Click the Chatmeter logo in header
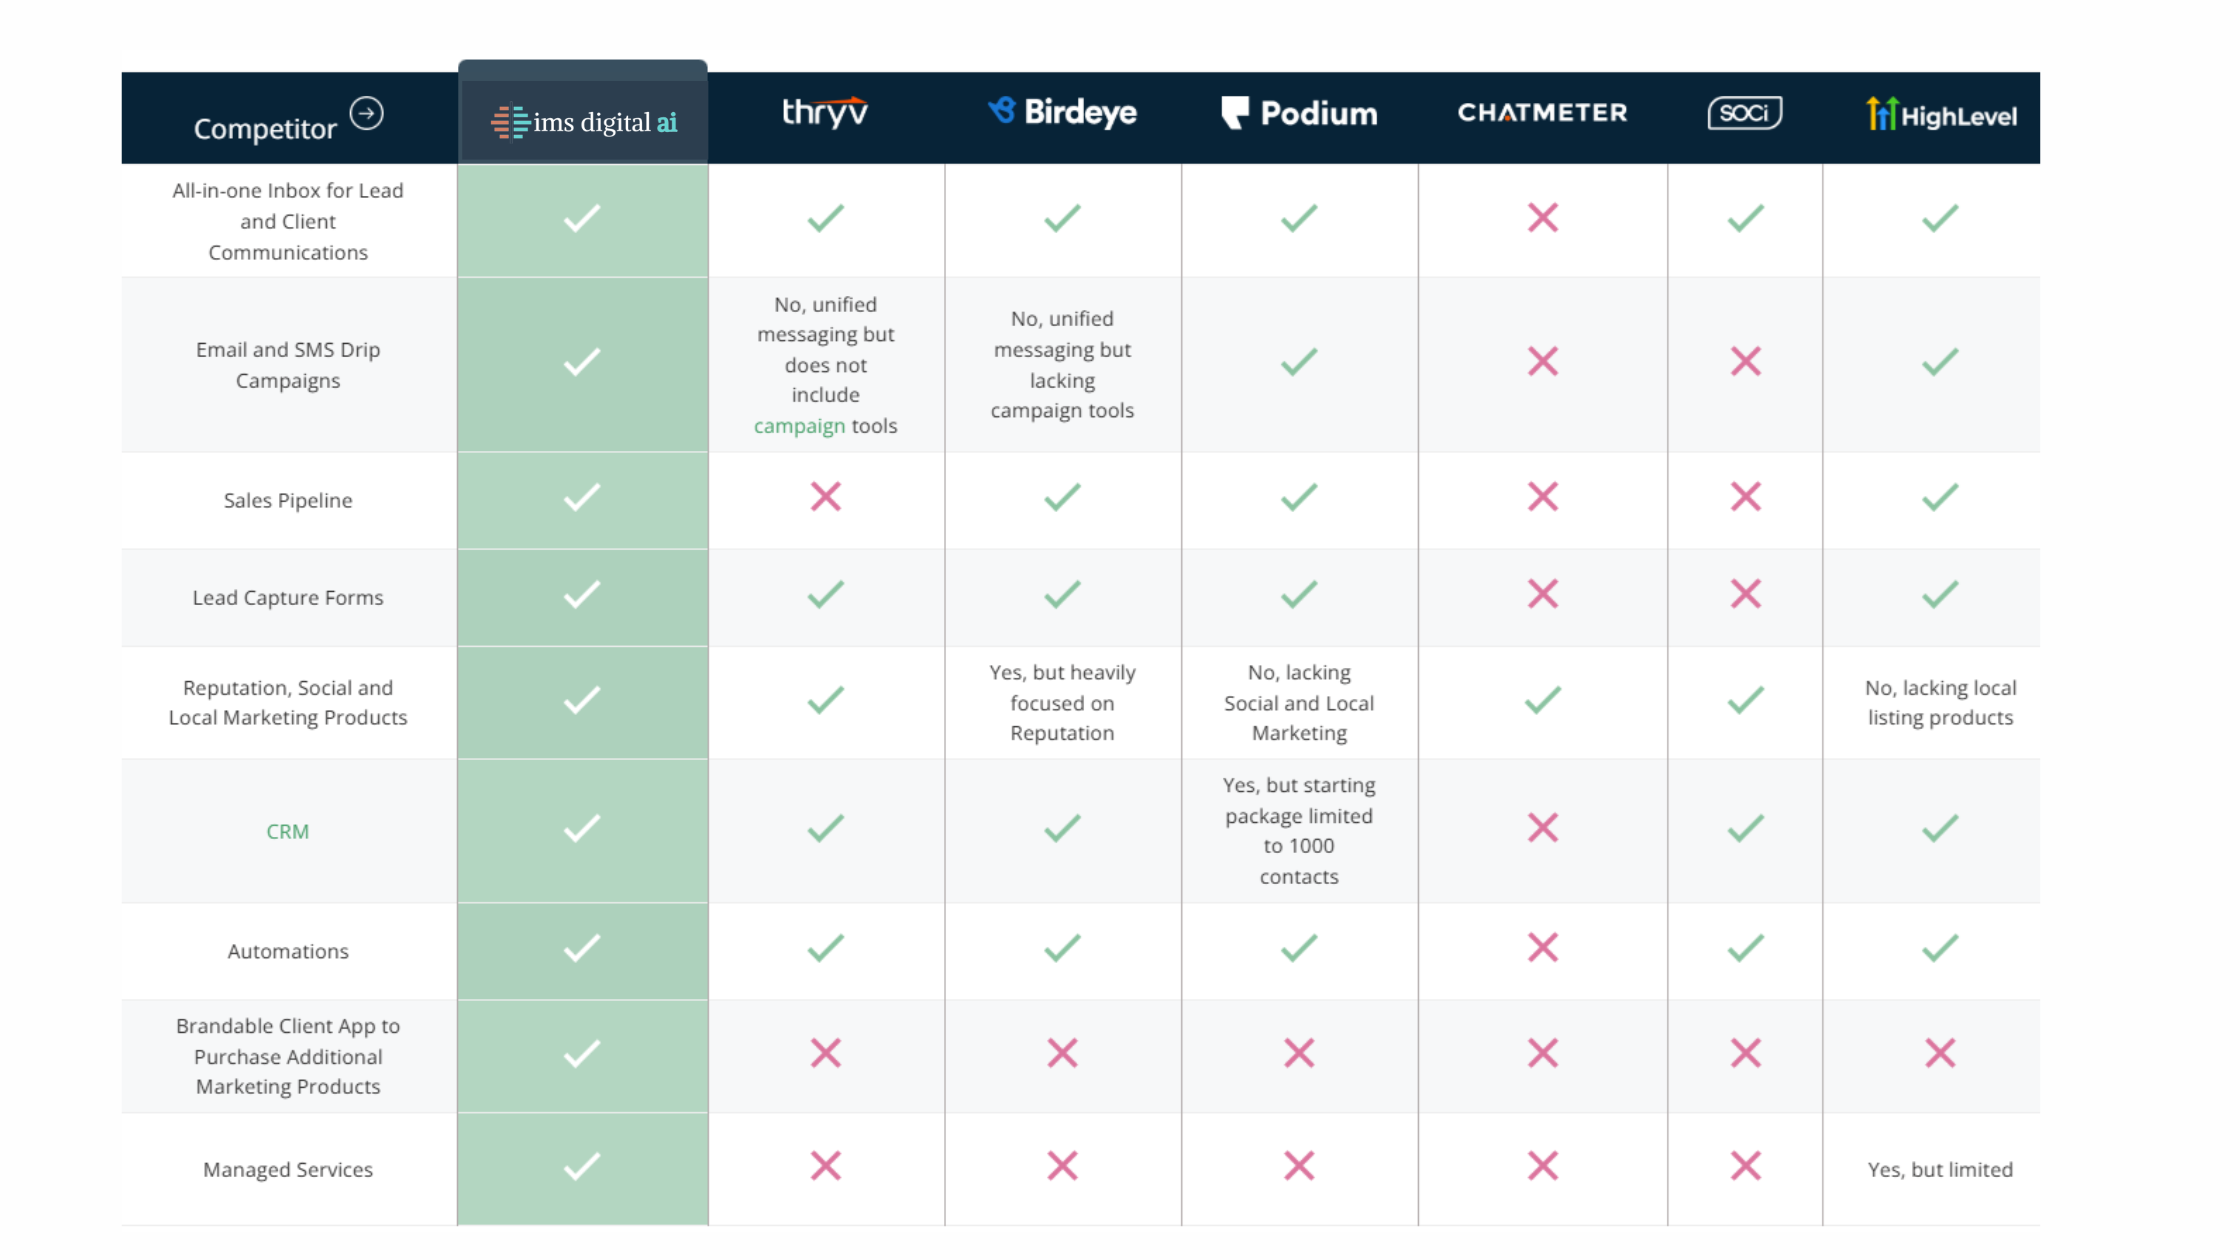The image size is (2240, 1260). (x=1542, y=113)
